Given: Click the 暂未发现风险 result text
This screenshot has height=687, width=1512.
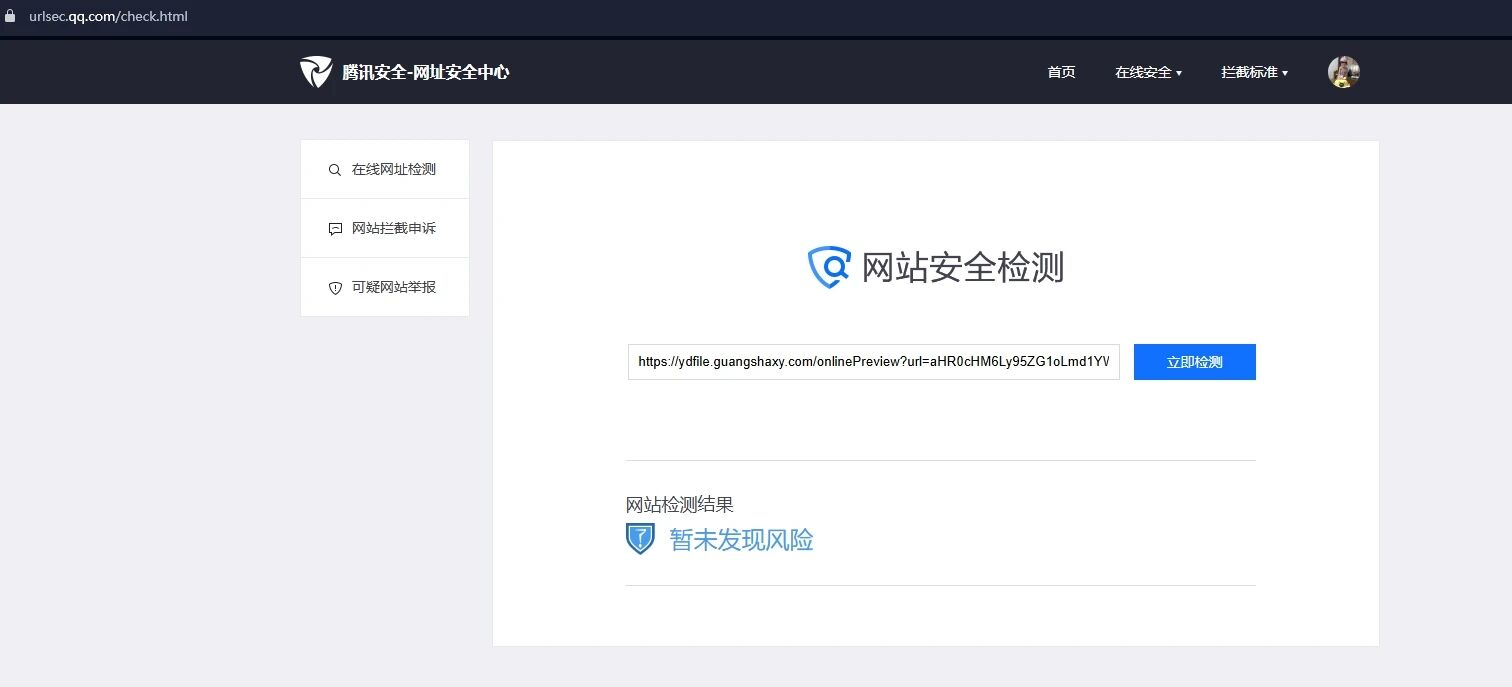Looking at the screenshot, I should coord(741,540).
